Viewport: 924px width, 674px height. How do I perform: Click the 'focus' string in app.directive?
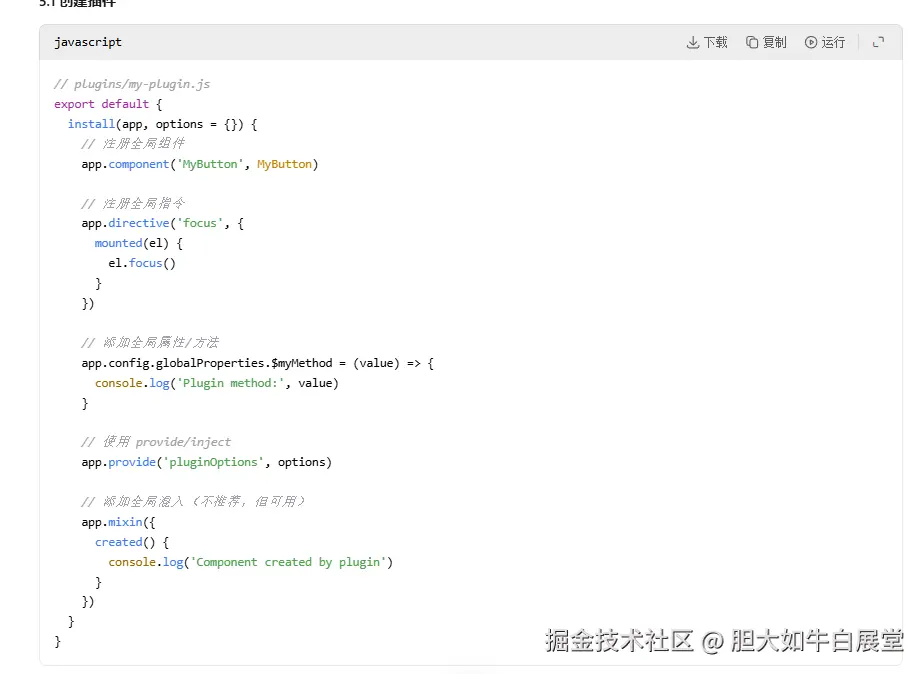pyautogui.click(x=202, y=223)
